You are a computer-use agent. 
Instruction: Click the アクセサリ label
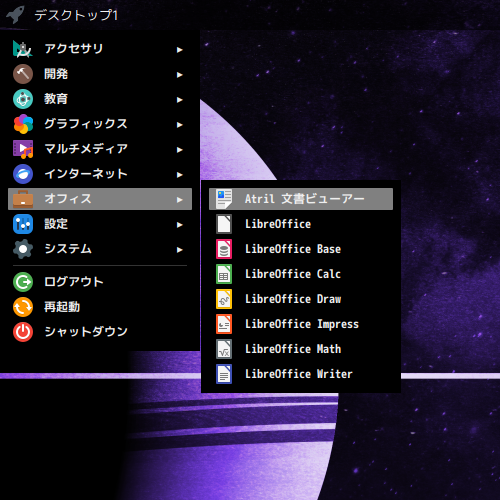tap(74, 49)
